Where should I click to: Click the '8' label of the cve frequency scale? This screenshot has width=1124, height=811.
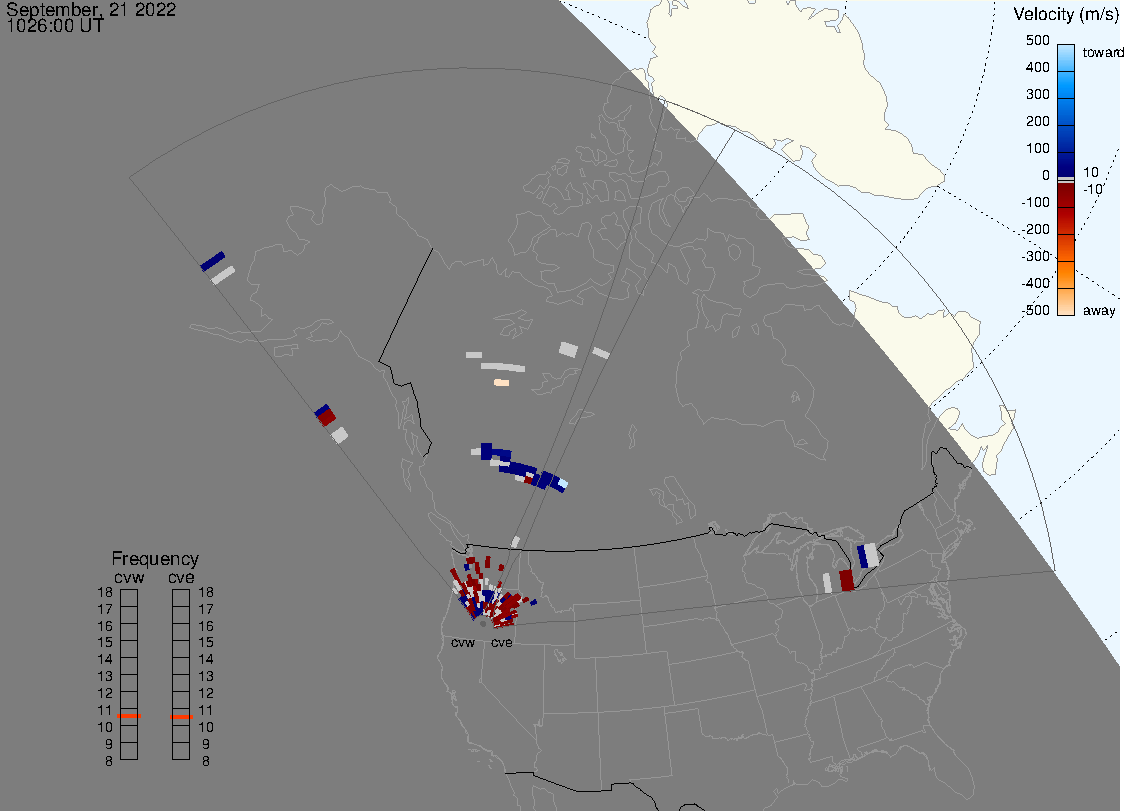(x=206, y=762)
